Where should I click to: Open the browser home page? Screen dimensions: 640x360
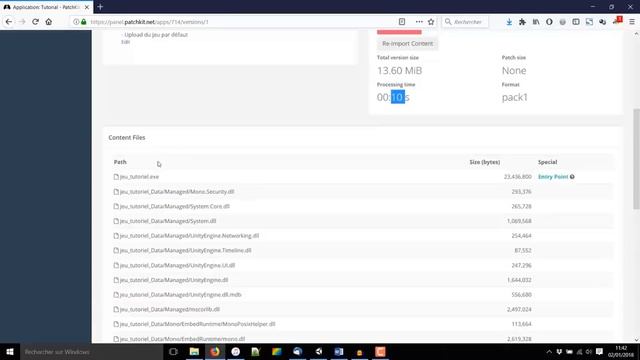pyautogui.click(x=49, y=22)
